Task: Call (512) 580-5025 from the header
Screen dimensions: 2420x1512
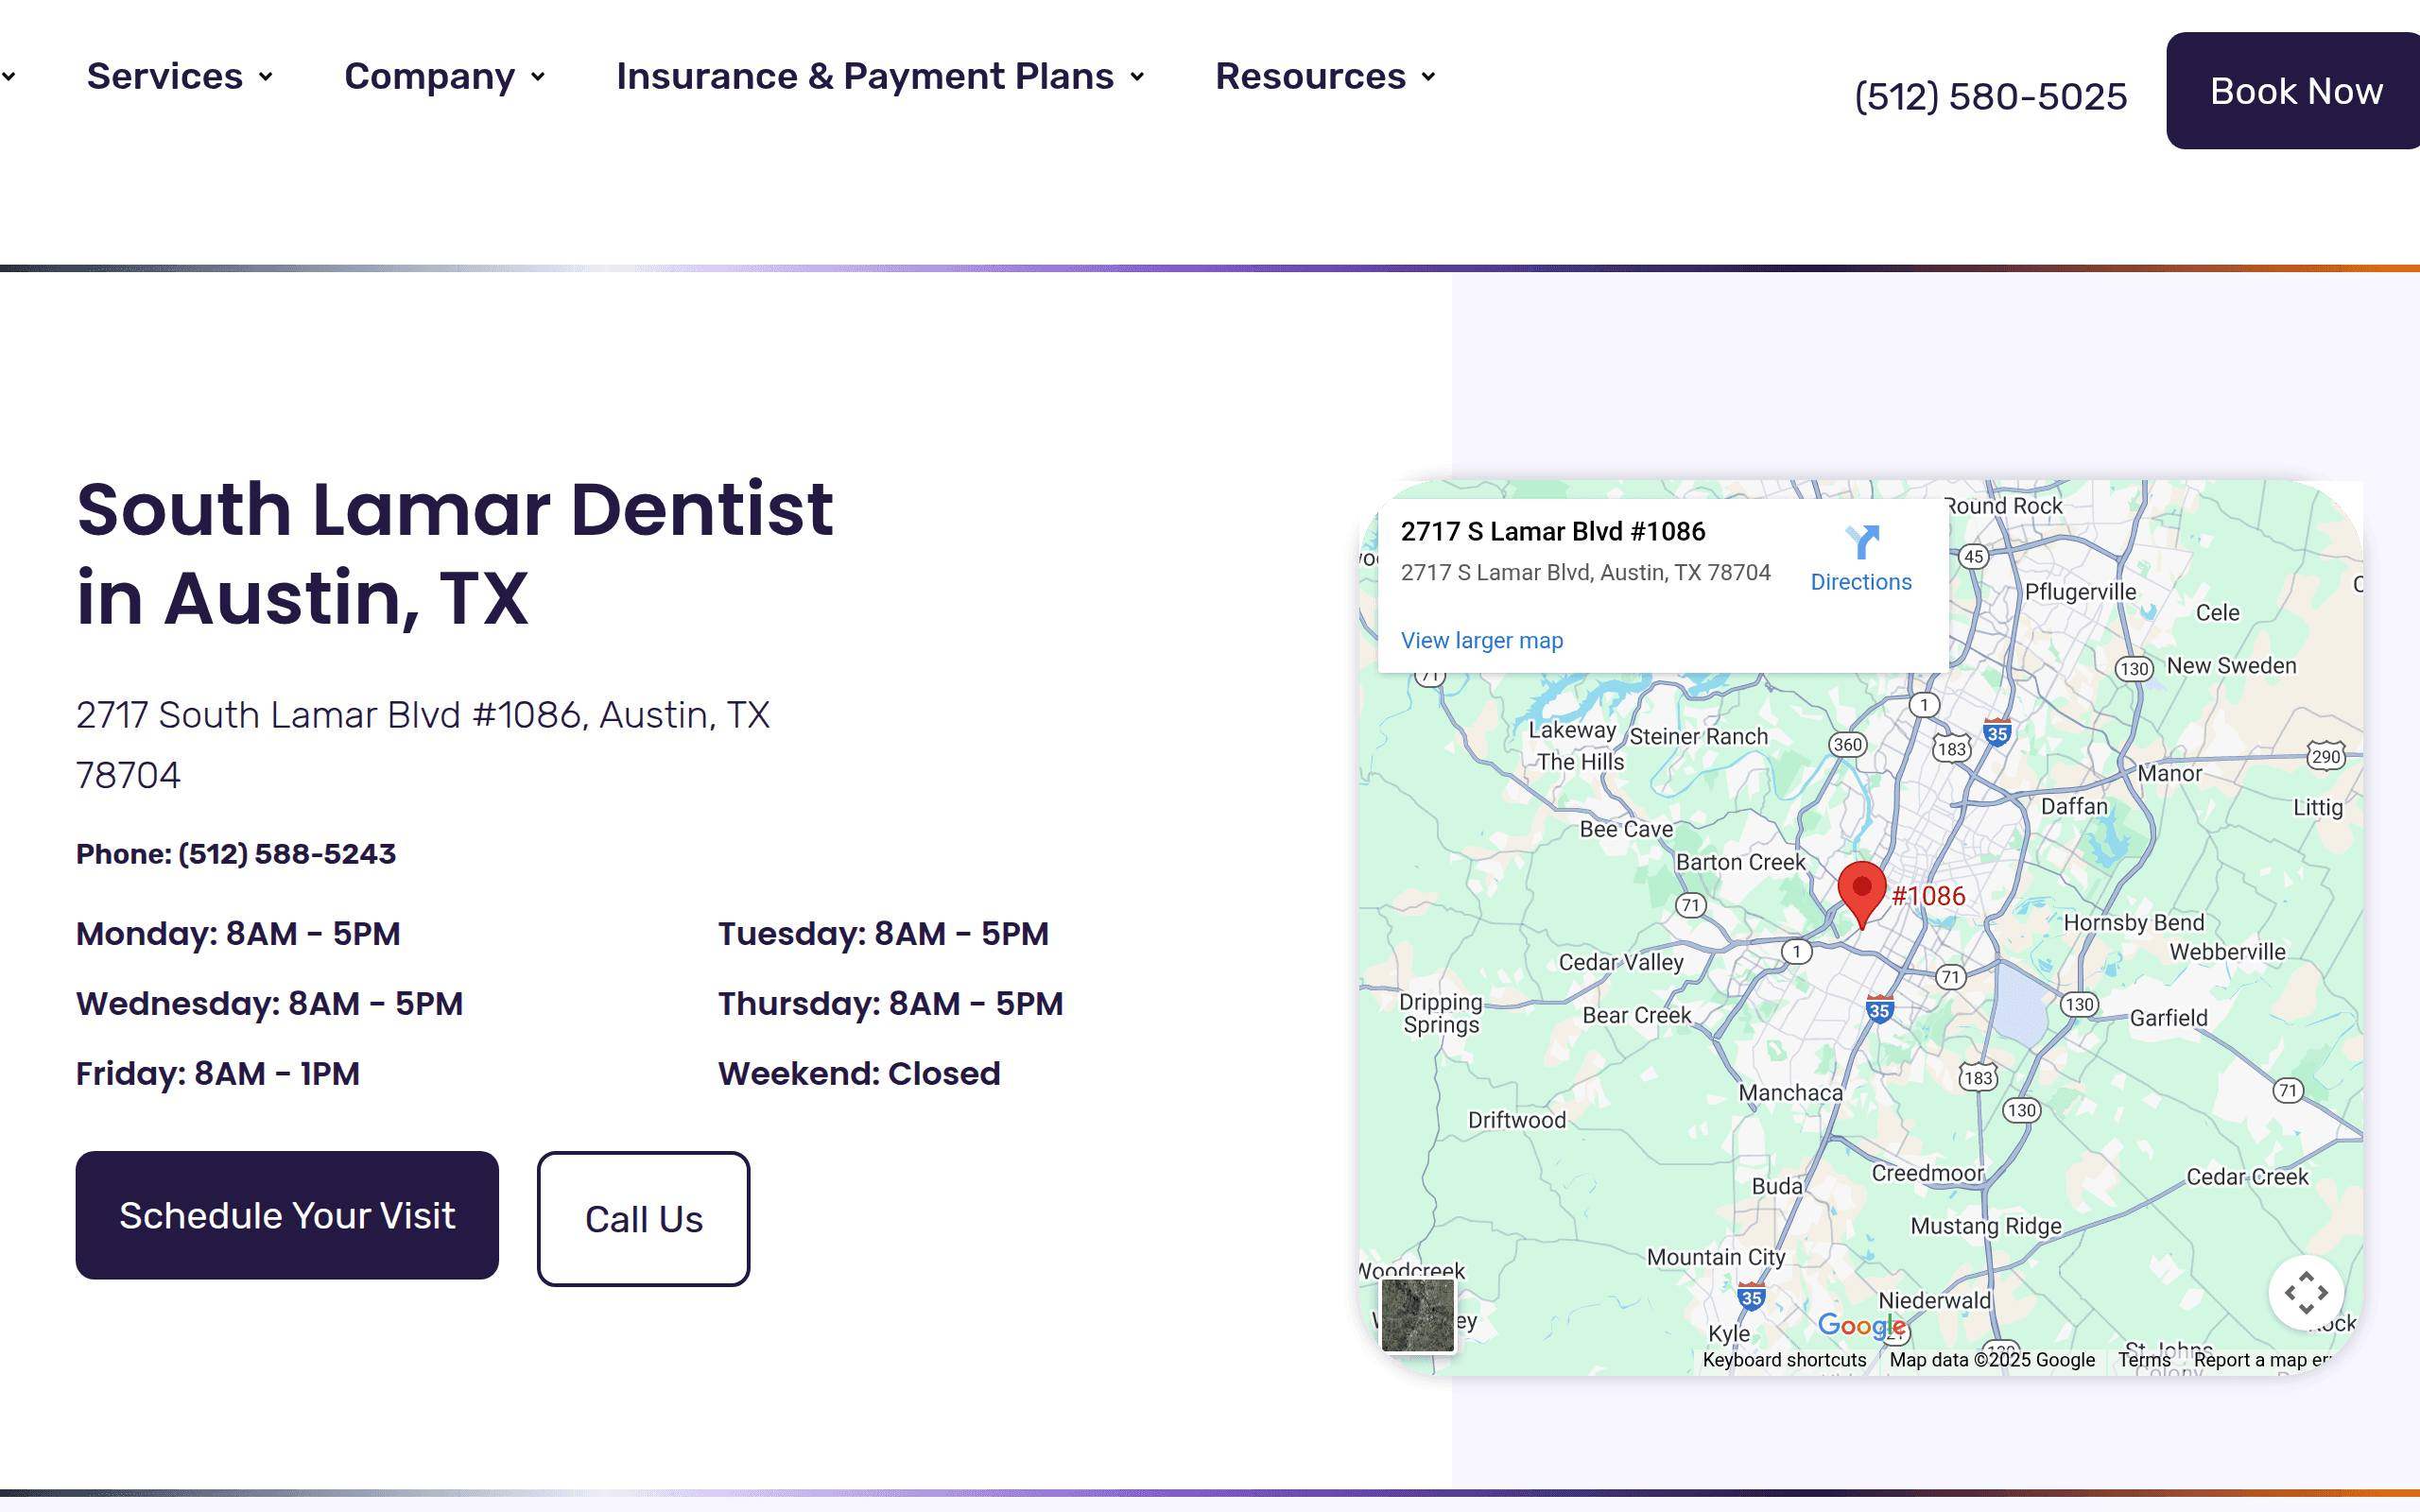Action: (1991, 95)
